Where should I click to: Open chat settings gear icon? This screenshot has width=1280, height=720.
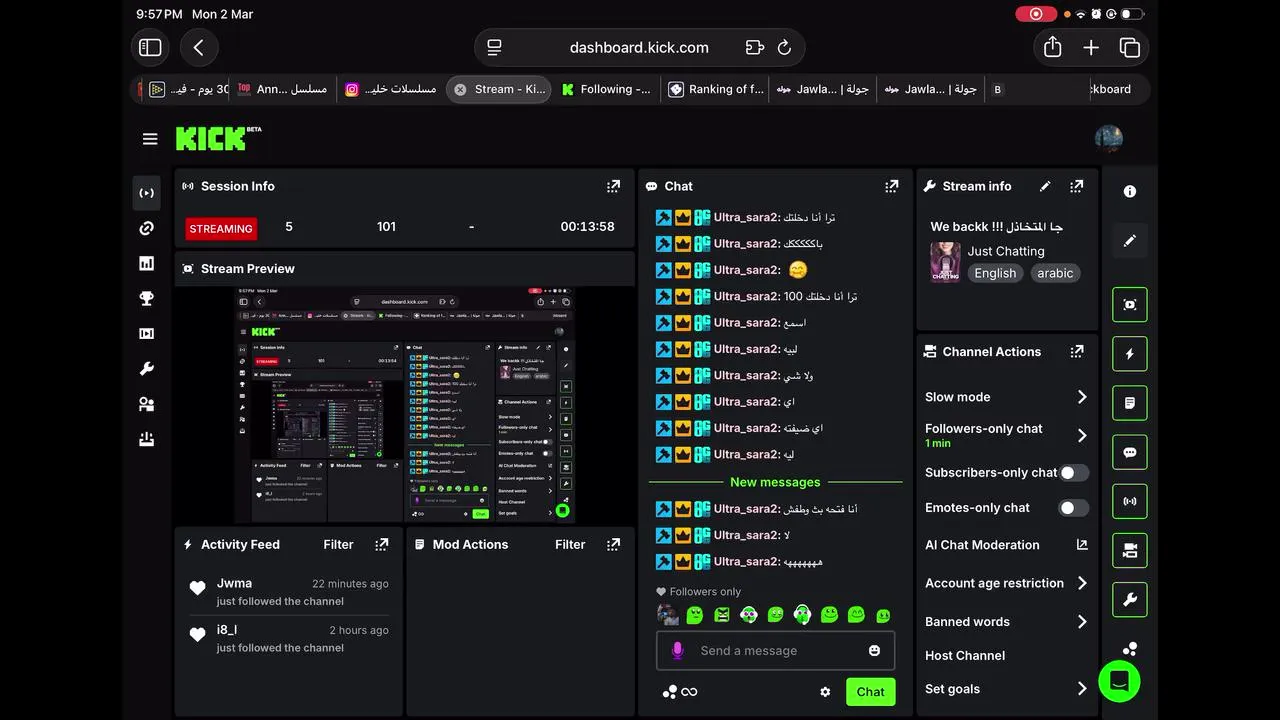point(825,692)
